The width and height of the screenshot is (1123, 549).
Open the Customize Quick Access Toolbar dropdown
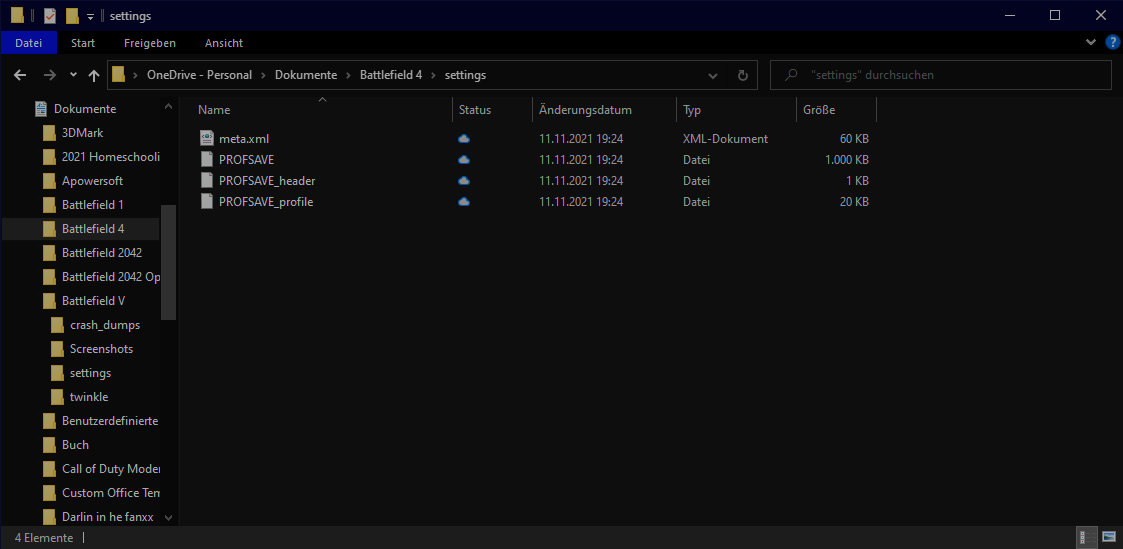[90, 16]
